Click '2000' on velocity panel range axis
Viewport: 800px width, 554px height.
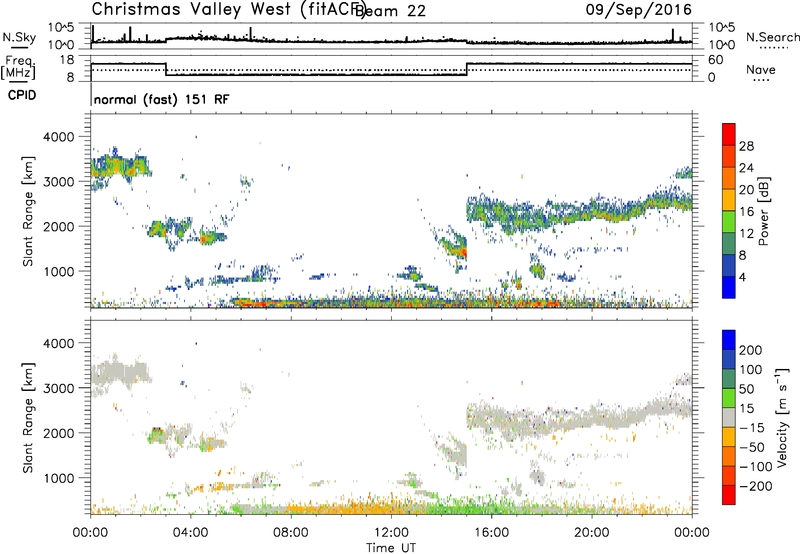coord(58,433)
